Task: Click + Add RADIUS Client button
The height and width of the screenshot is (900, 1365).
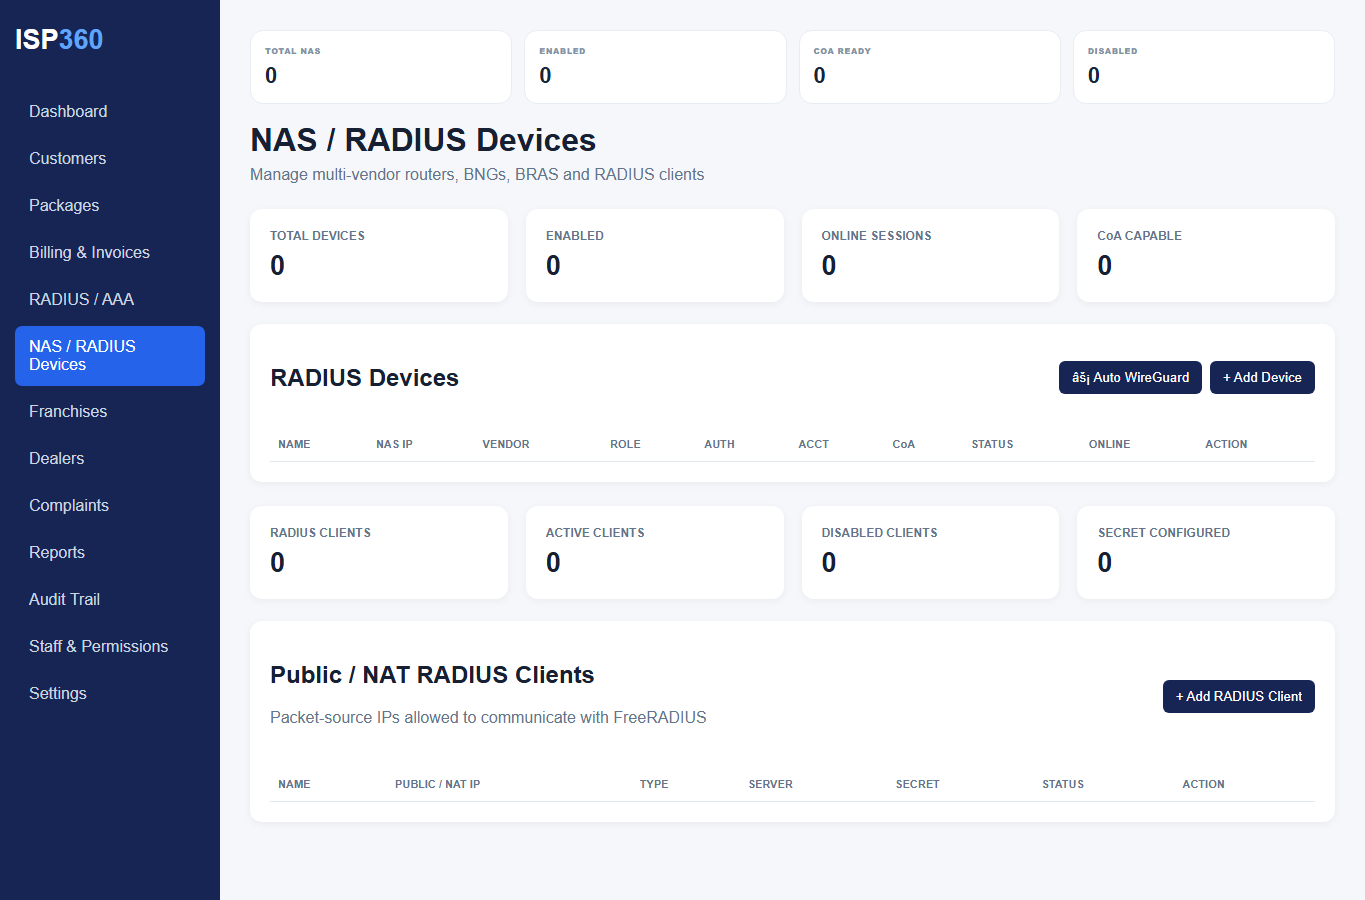Action: click(x=1239, y=696)
